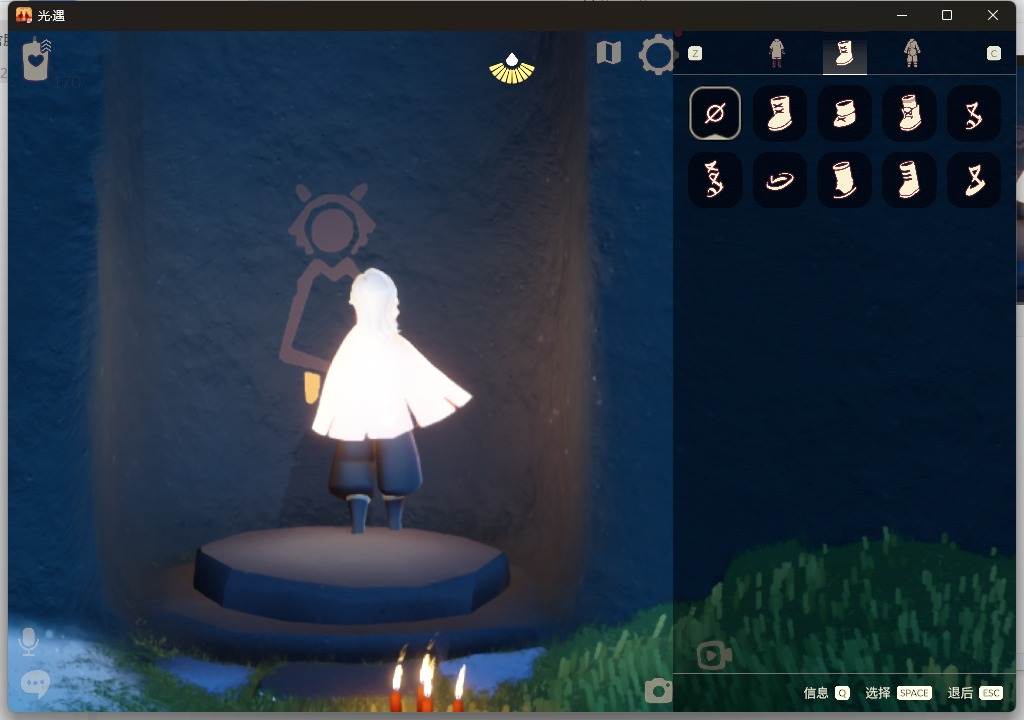Click the C next-category key hint
Screen dimensions: 1024x720
coord(993,53)
